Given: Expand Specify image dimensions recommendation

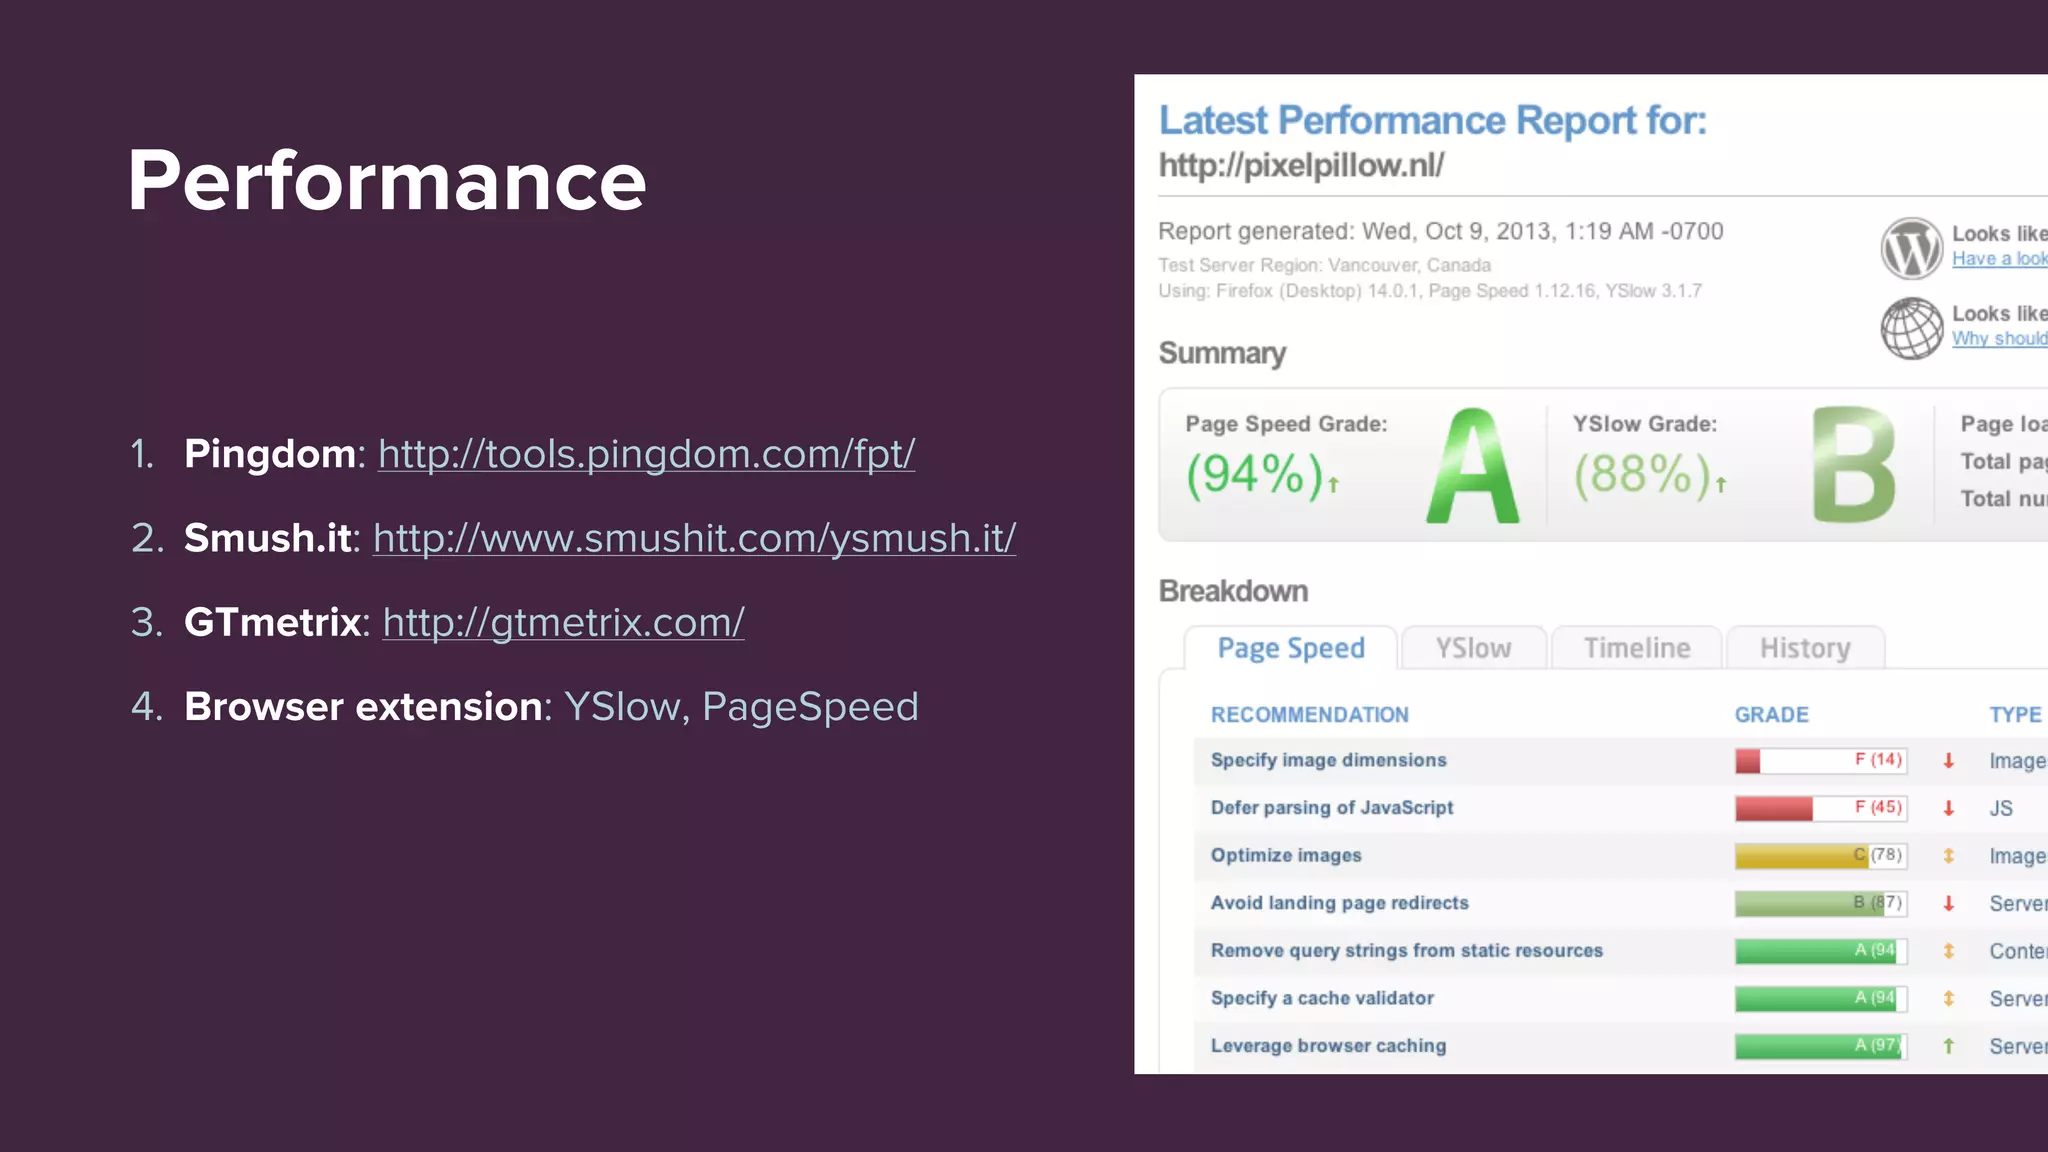Looking at the screenshot, I should coord(1328,760).
